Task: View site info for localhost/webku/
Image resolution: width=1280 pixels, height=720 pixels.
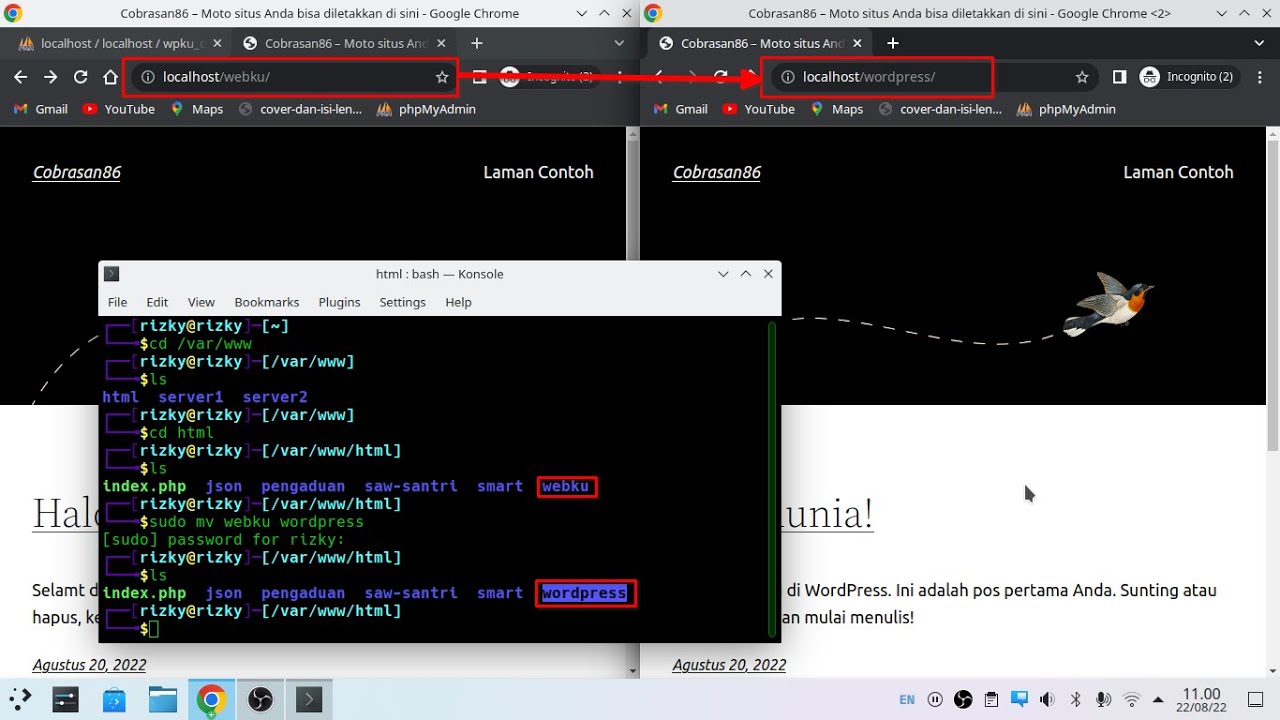Action: click(148, 77)
